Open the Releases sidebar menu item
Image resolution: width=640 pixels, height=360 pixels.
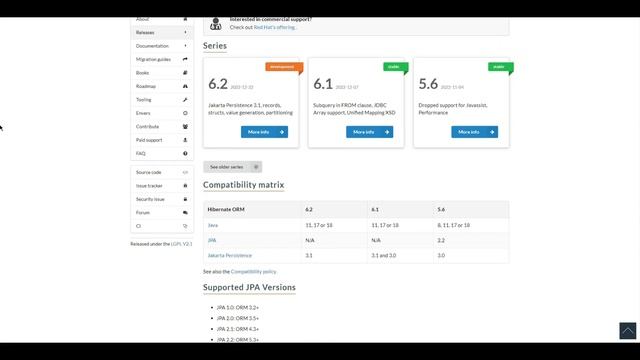pos(162,33)
